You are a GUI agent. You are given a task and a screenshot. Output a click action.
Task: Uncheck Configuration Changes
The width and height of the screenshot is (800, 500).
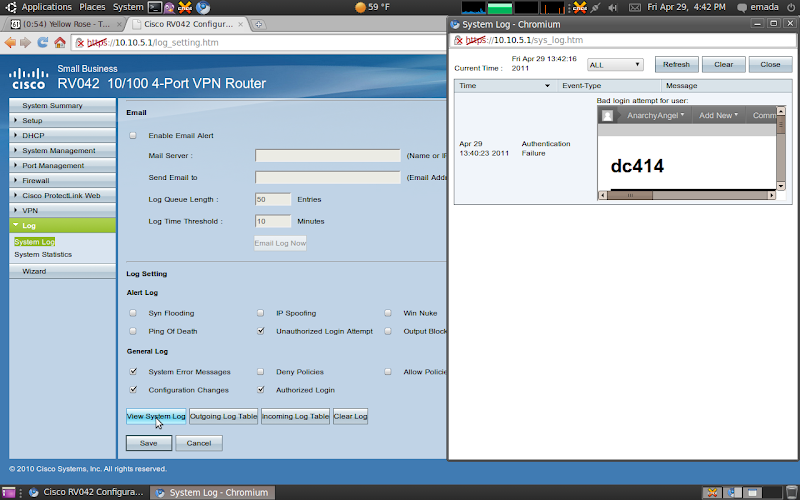[x=133, y=390]
